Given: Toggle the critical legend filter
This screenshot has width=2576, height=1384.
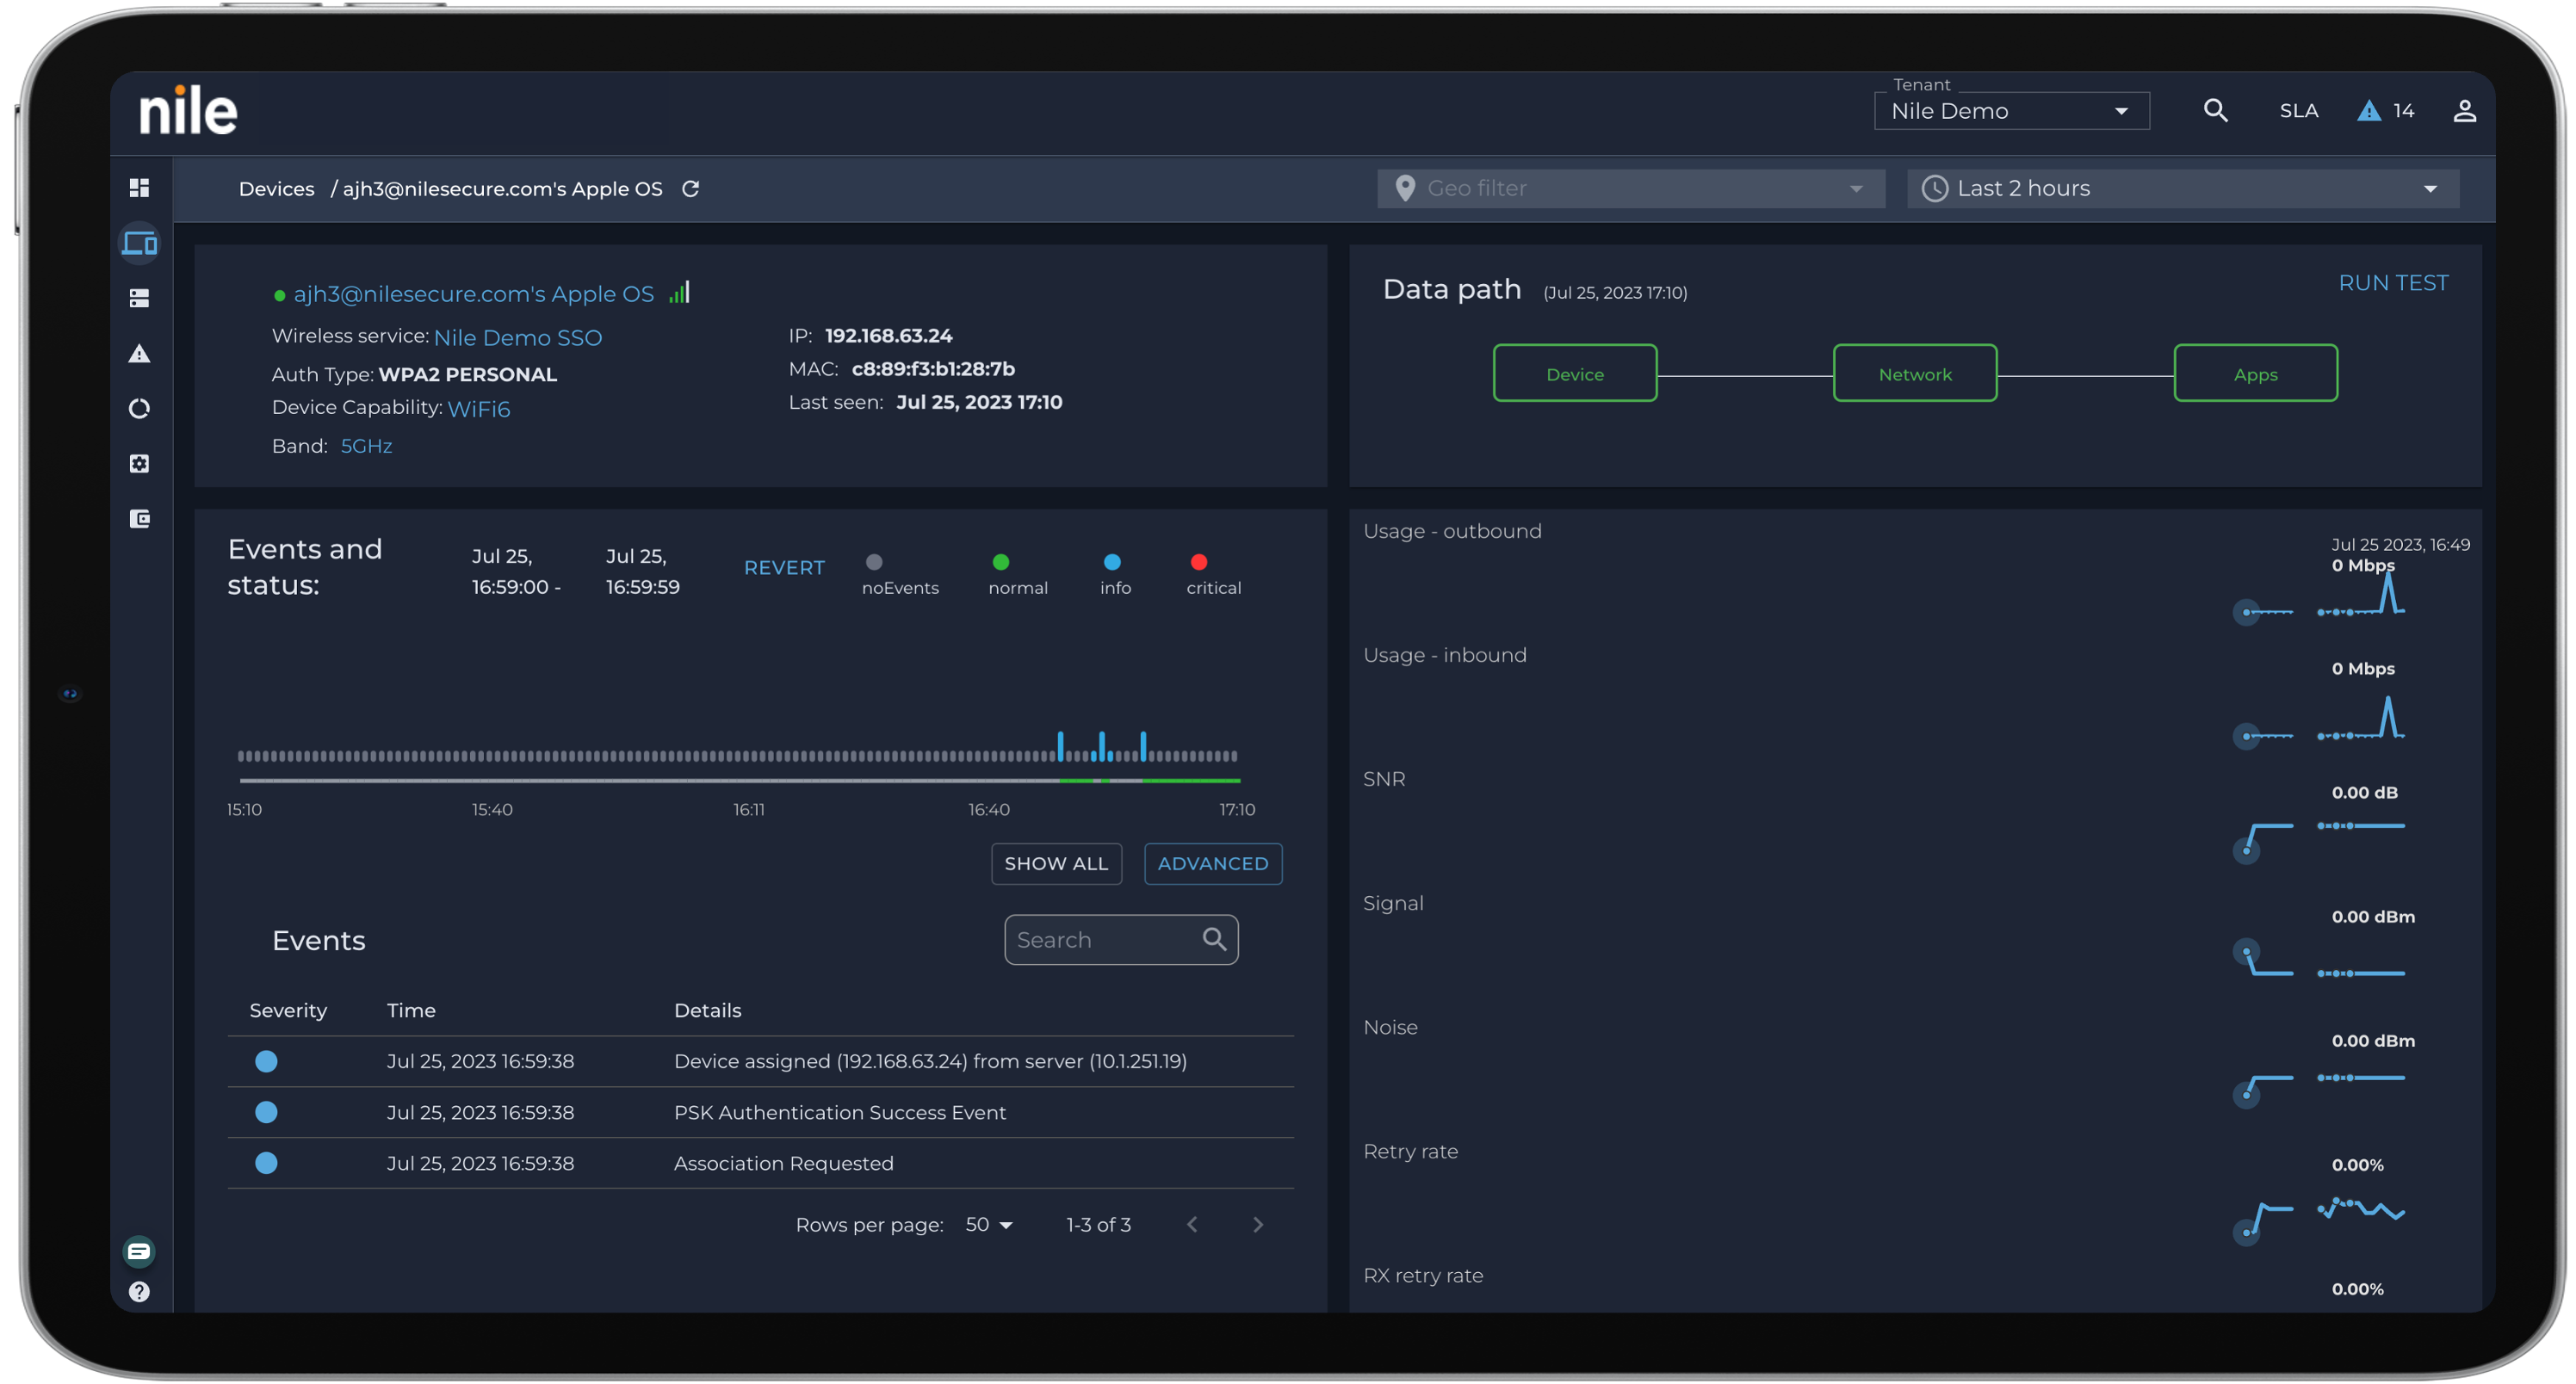Looking at the screenshot, I should [x=1212, y=574].
